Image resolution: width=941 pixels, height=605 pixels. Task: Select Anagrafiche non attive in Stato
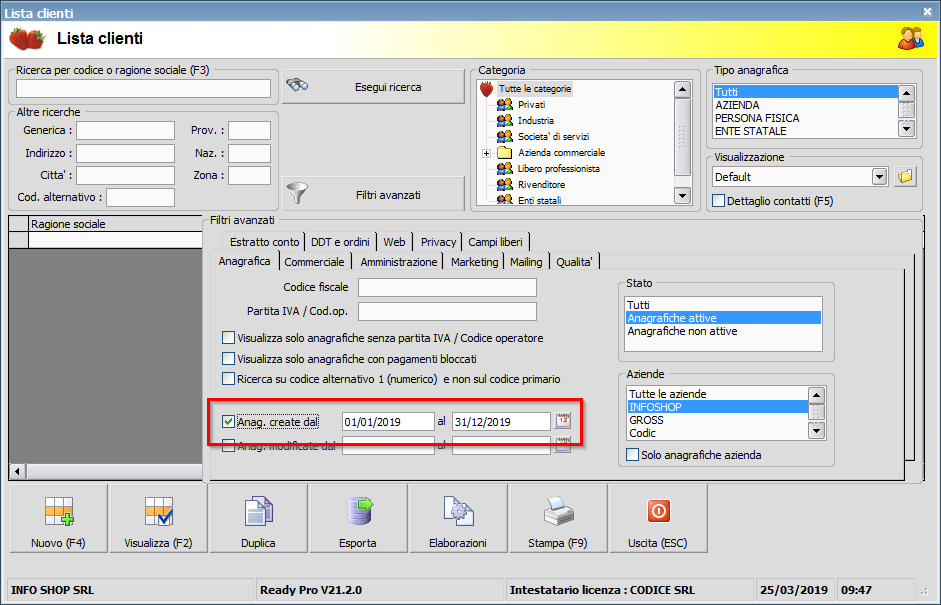pyautogui.click(x=723, y=331)
